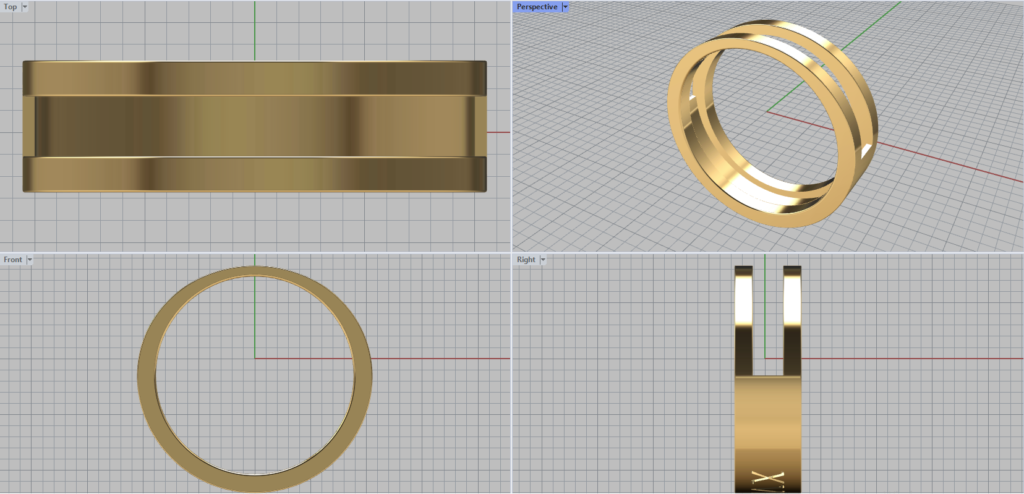Open the Top viewport dropdown arrow

[x=25, y=6]
